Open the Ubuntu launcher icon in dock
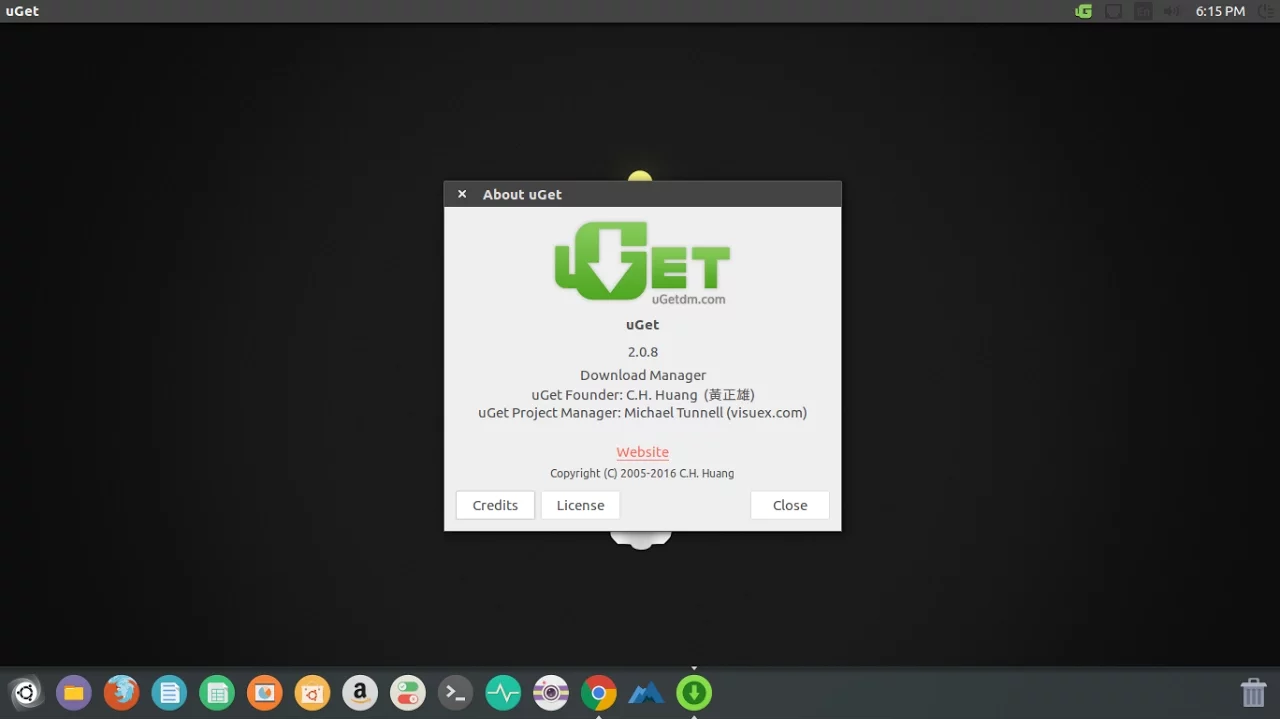 pyautogui.click(x=26, y=693)
